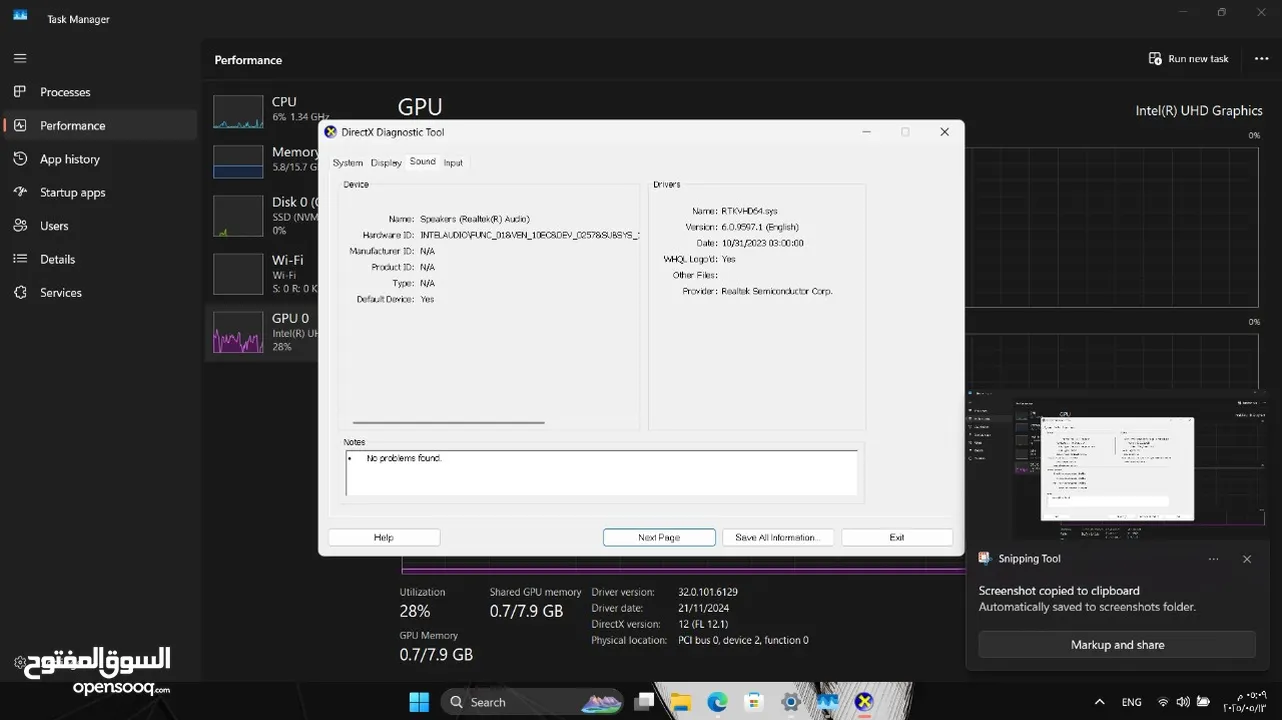1282x720 pixels.
Task: Open the Windows Start menu
Action: (x=419, y=701)
